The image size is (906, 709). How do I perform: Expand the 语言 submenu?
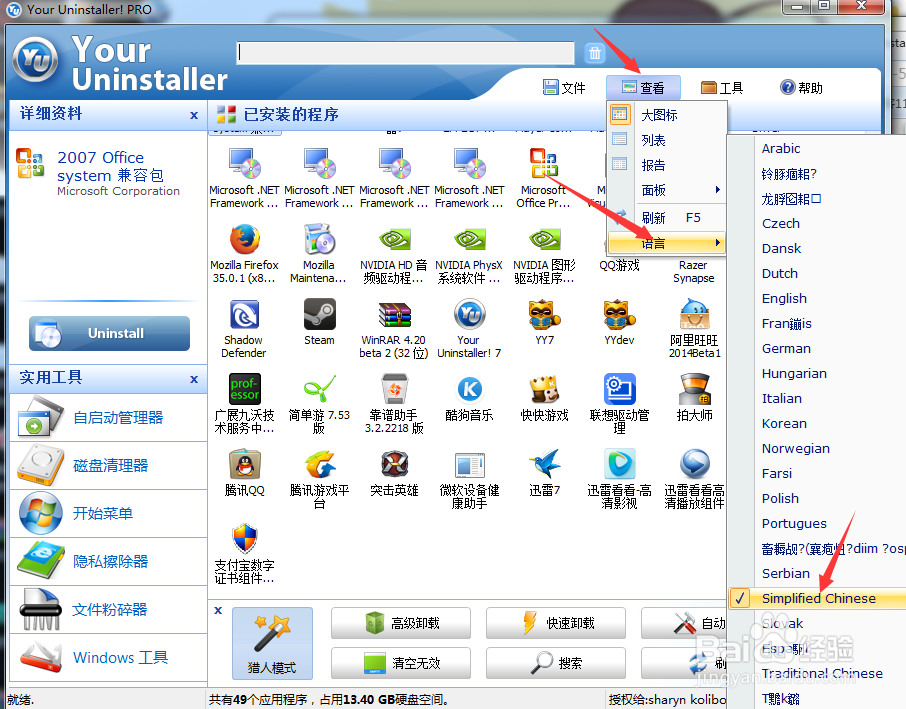[666, 243]
